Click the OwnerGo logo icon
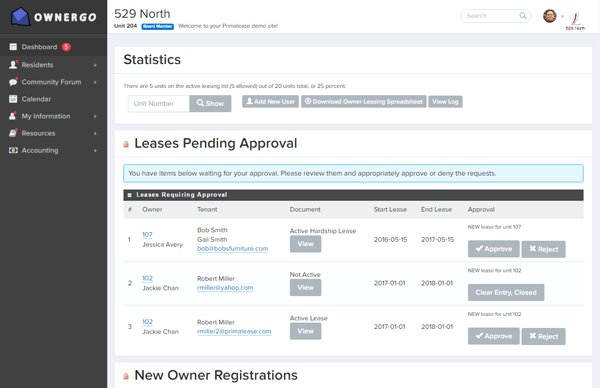The image size is (600, 388). click(x=20, y=17)
